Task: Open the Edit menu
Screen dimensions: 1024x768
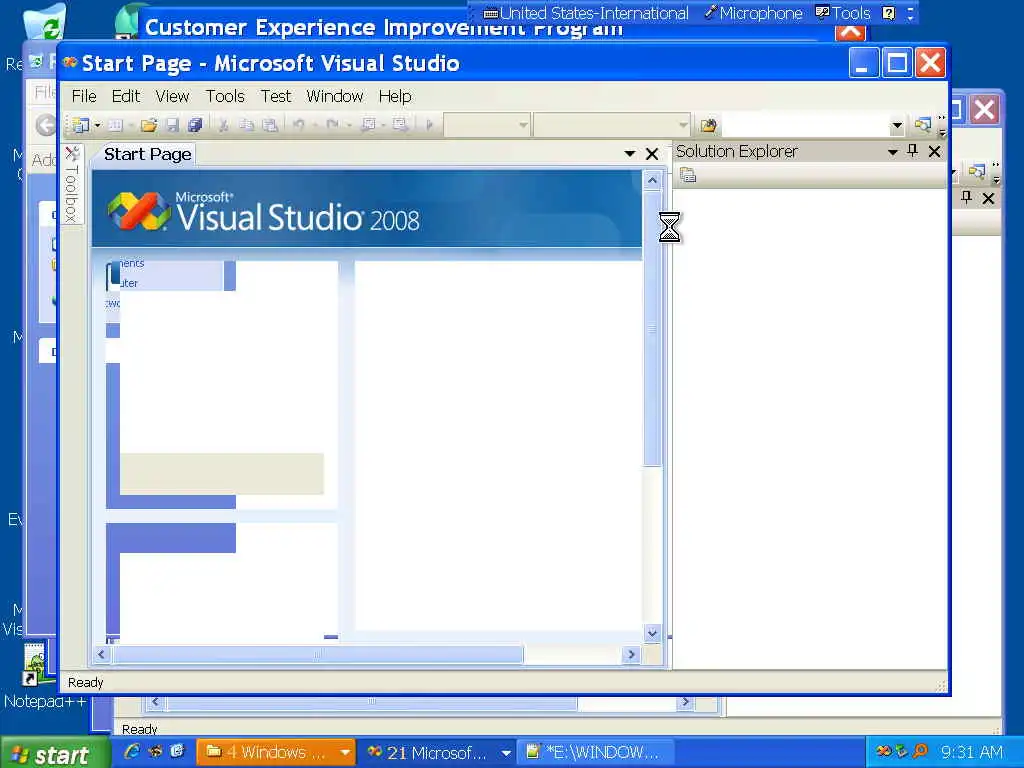Action: click(x=125, y=97)
